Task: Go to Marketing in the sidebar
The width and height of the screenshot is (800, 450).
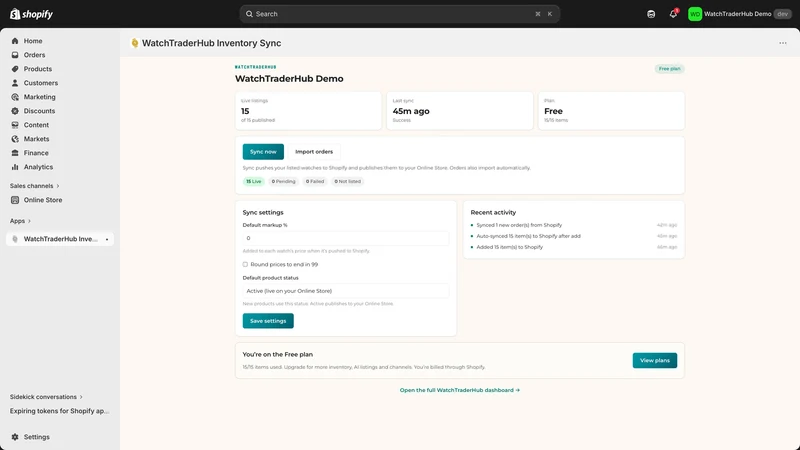Action: coord(39,97)
